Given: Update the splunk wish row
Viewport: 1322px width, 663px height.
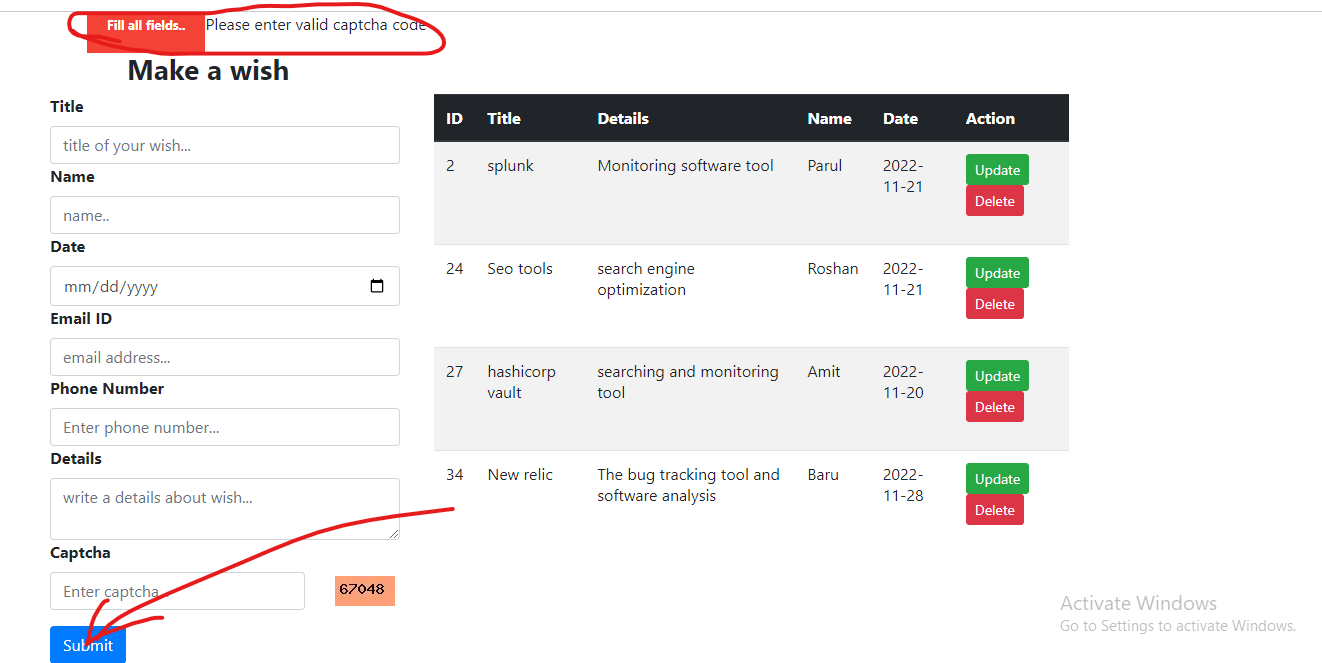Looking at the screenshot, I should 996,170.
